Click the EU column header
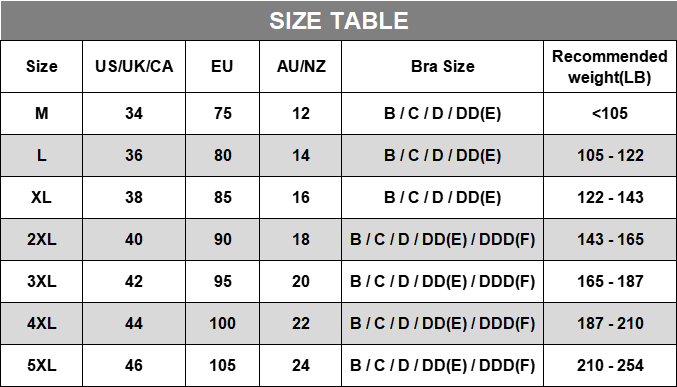 [x=222, y=67]
